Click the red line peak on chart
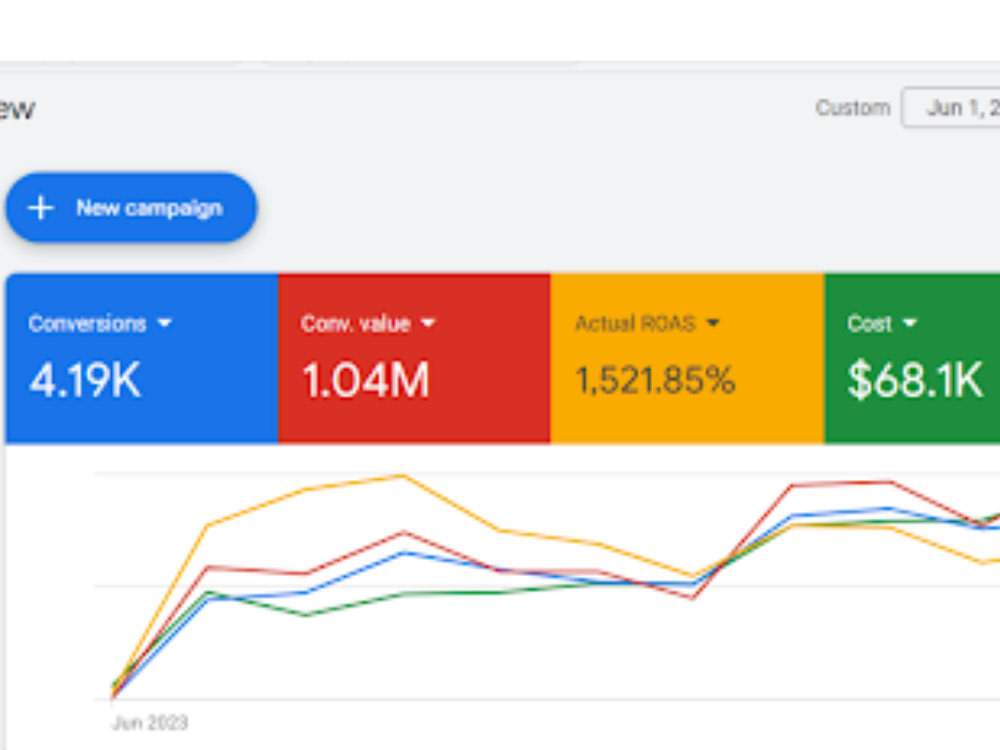Screen dimensions: 1000x750 tap(890, 482)
